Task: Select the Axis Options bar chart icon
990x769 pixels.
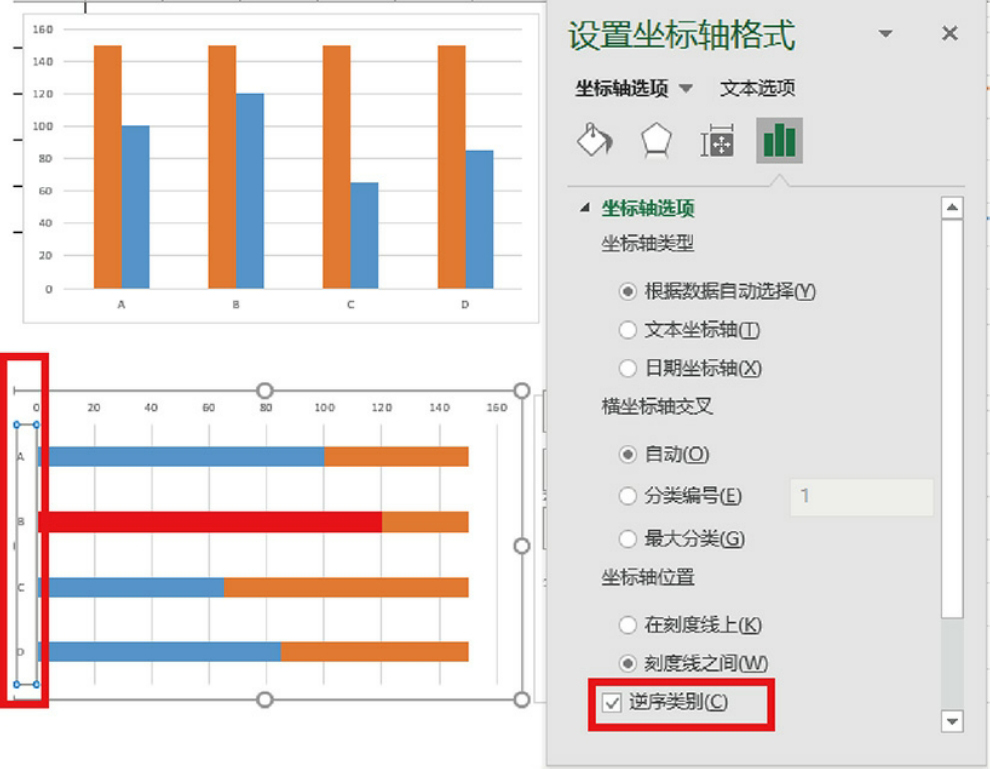Action: pyautogui.click(x=779, y=141)
